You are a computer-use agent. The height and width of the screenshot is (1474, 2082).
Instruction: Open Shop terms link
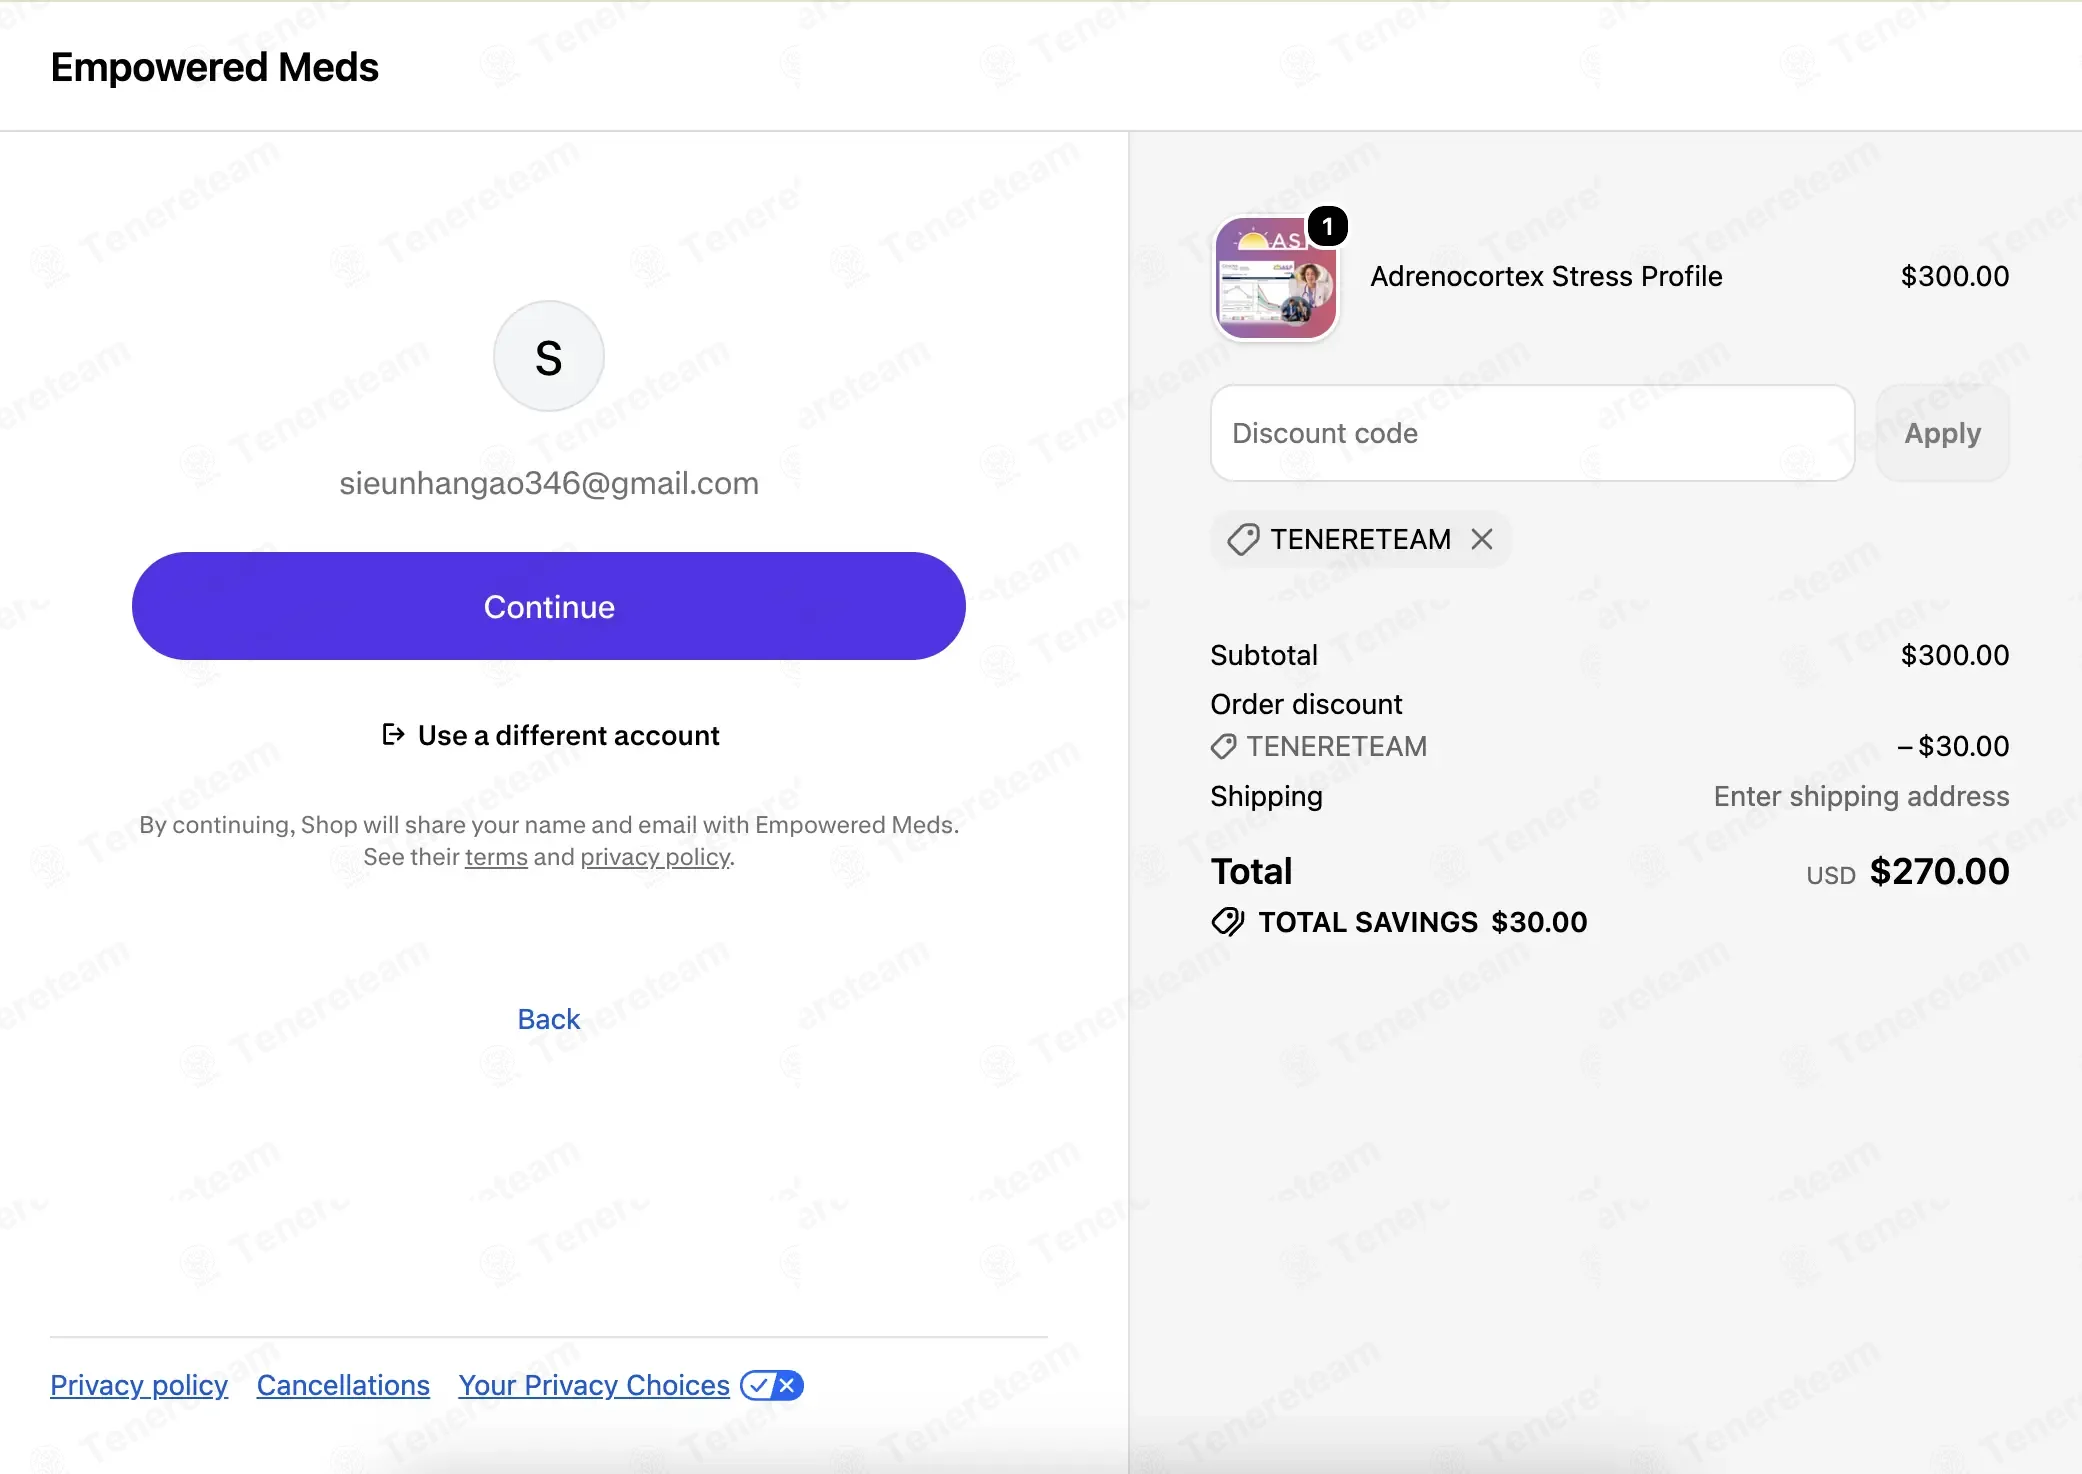click(496, 857)
